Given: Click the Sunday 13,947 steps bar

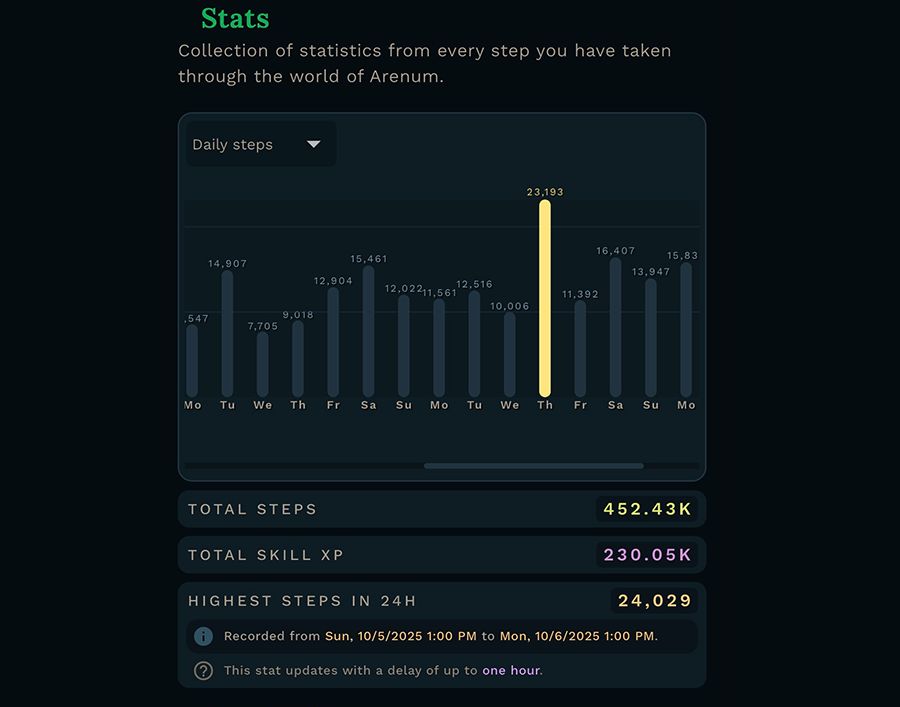Looking at the screenshot, I should click(x=651, y=338).
